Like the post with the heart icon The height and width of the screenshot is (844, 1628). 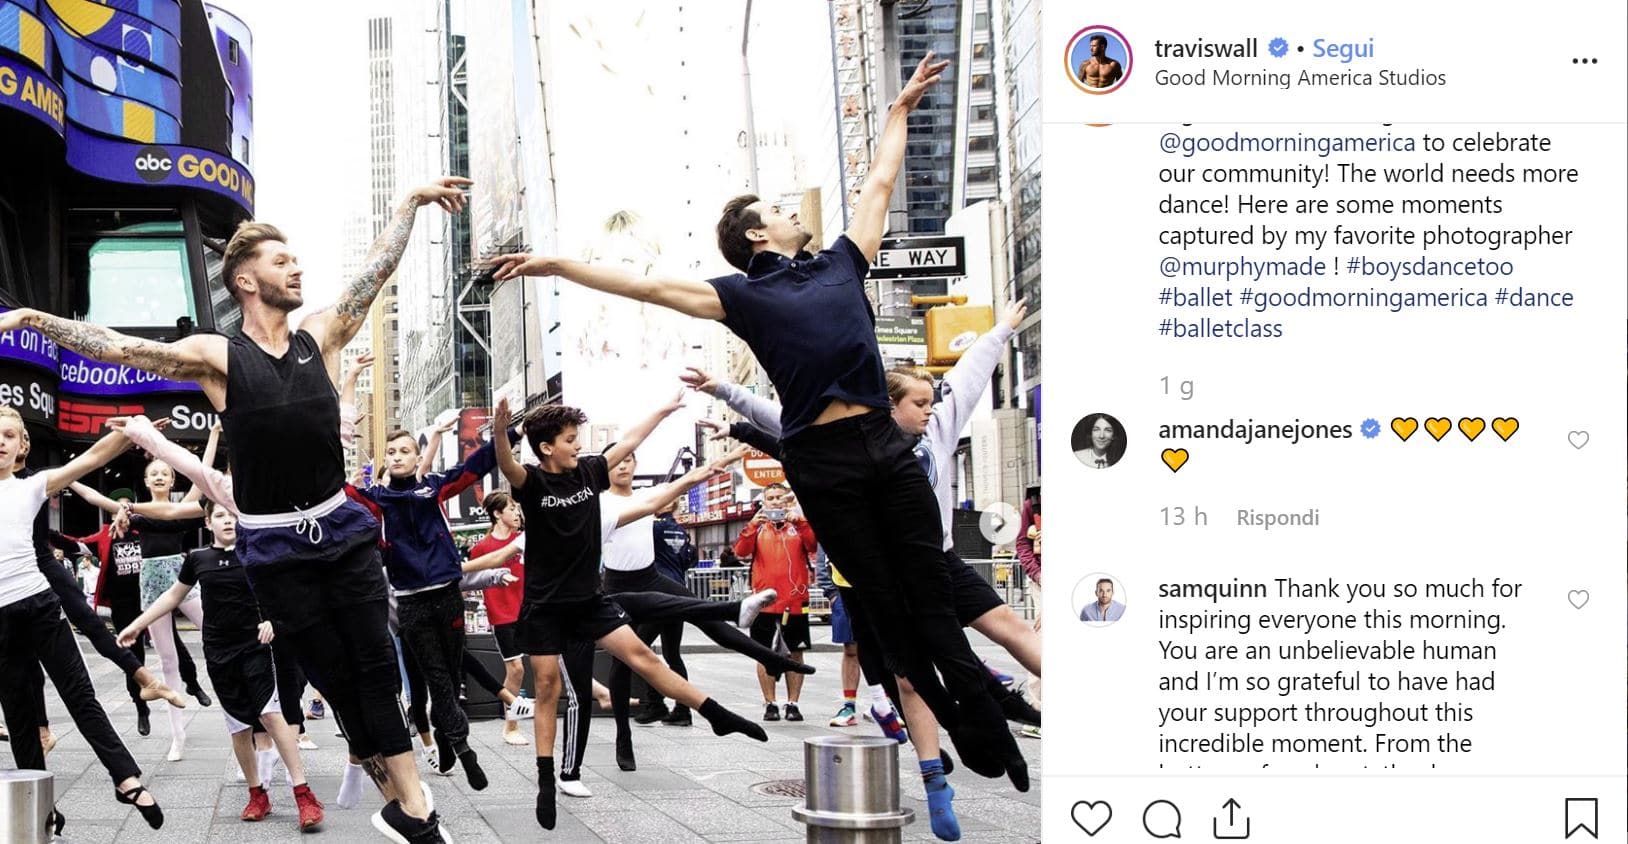pos(1091,819)
